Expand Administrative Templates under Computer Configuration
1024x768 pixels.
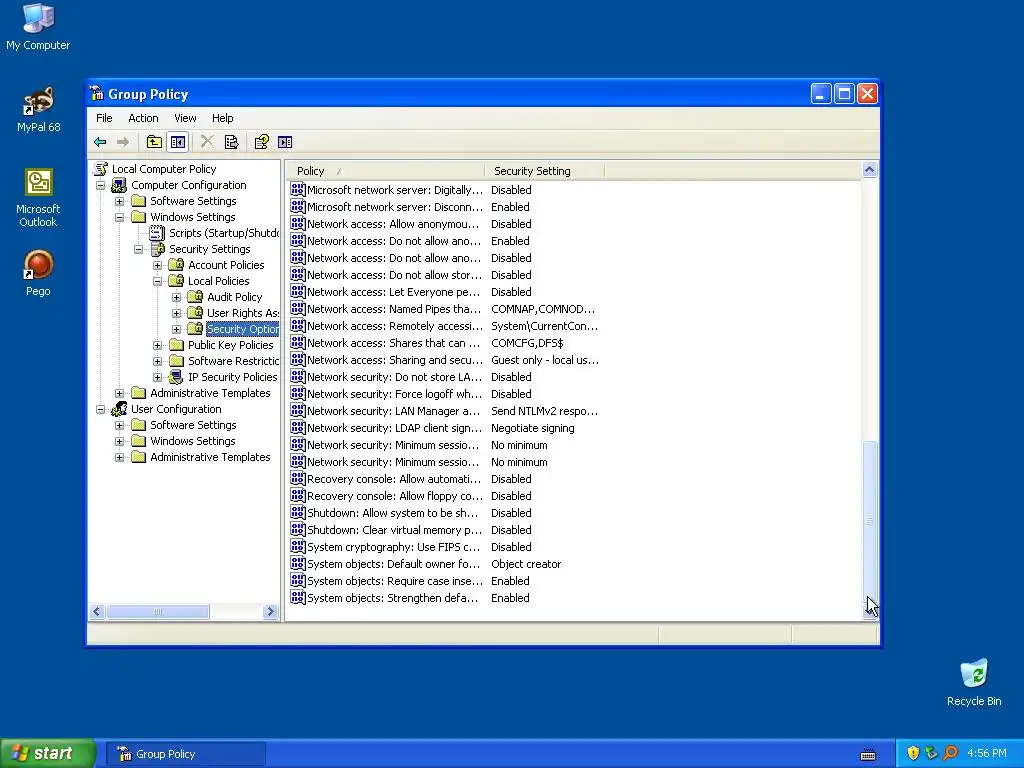pos(120,393)
